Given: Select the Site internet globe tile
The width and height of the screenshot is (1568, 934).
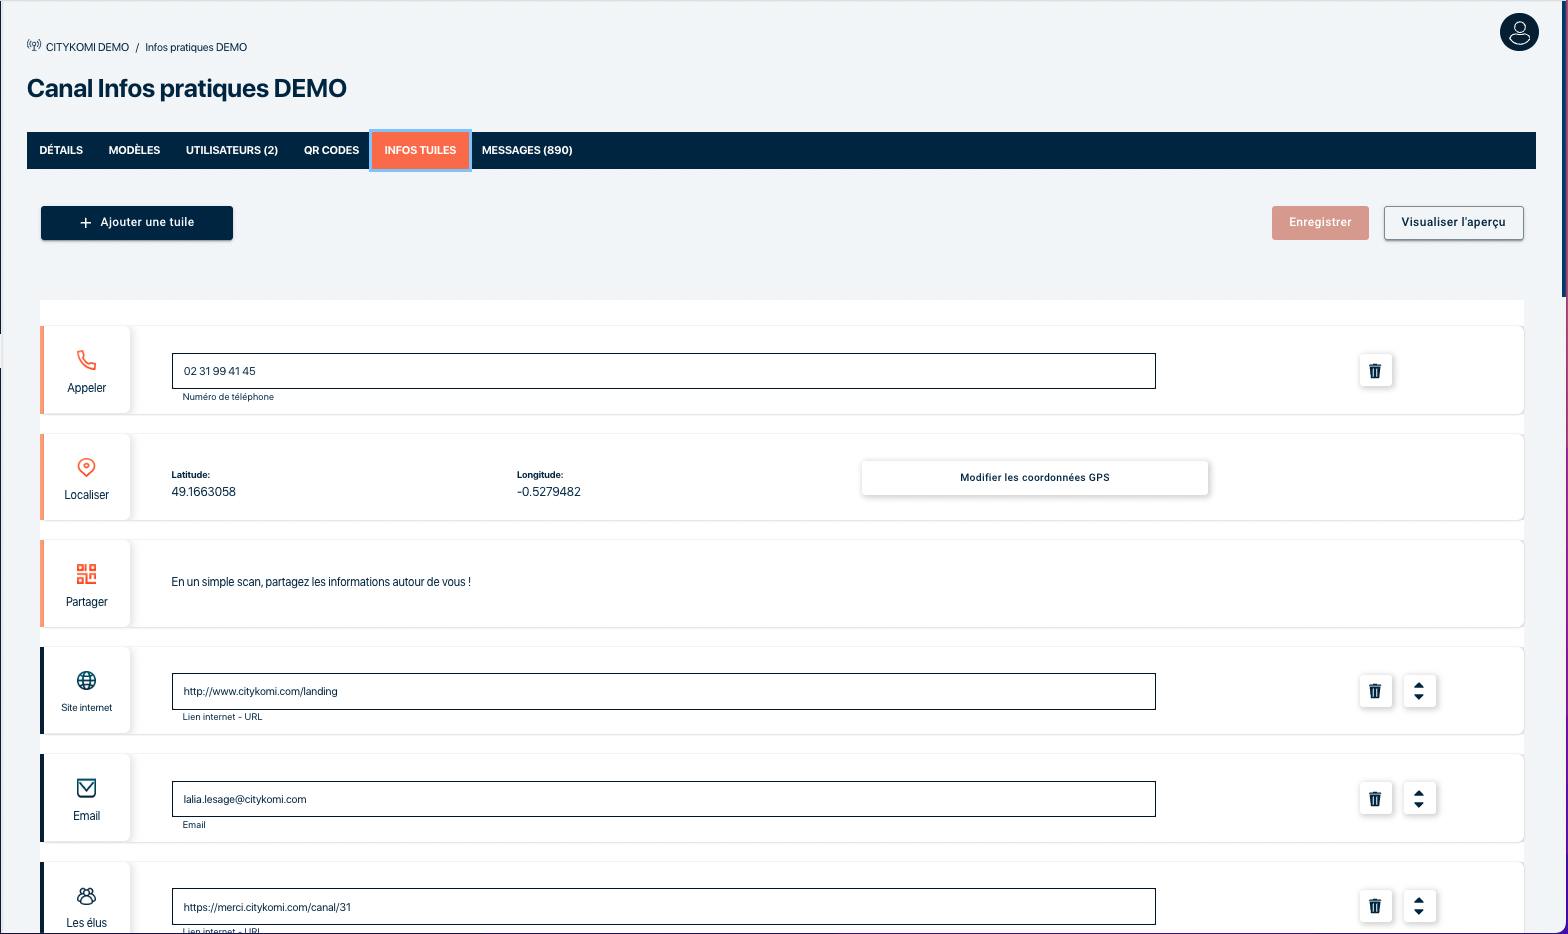Looking at the screenshot, I should click(87, 691).
